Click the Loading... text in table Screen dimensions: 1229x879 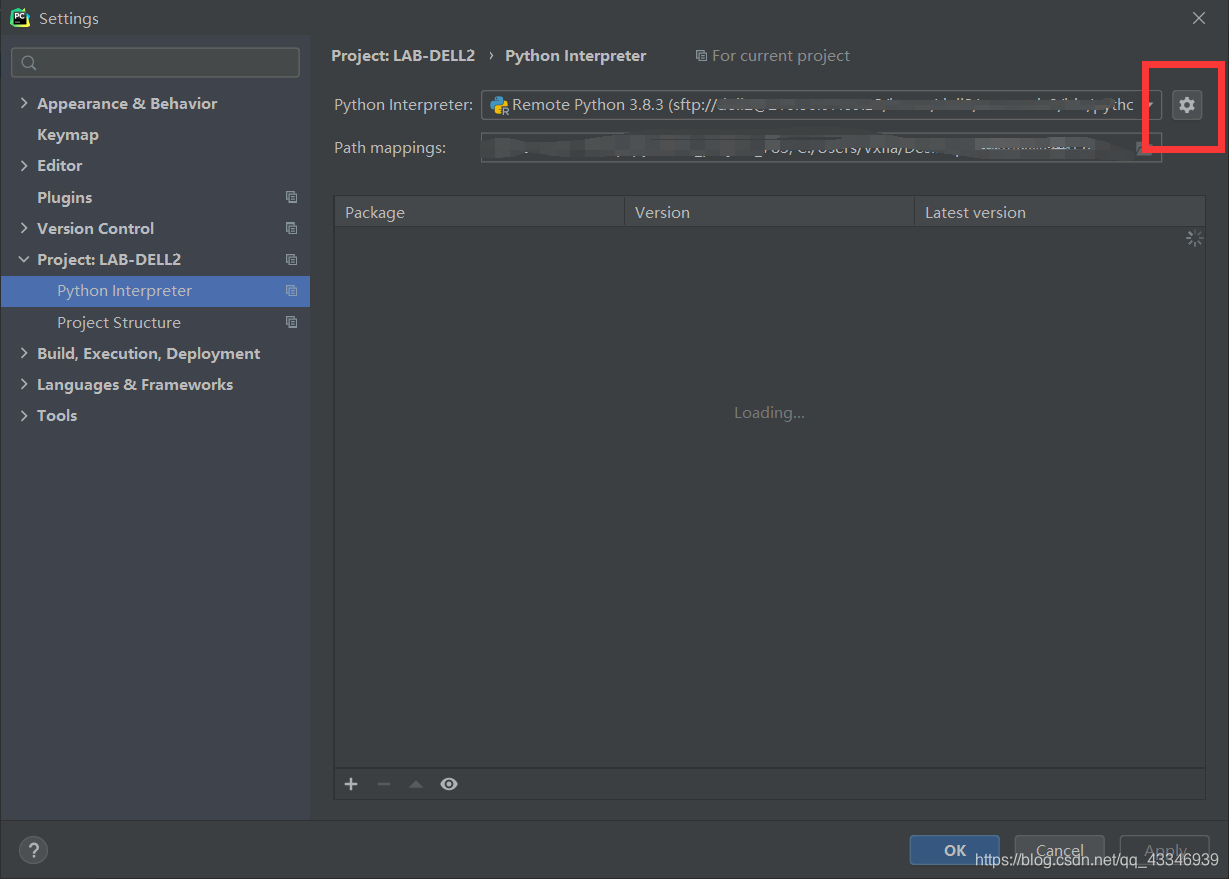click(x=769, y=412)
